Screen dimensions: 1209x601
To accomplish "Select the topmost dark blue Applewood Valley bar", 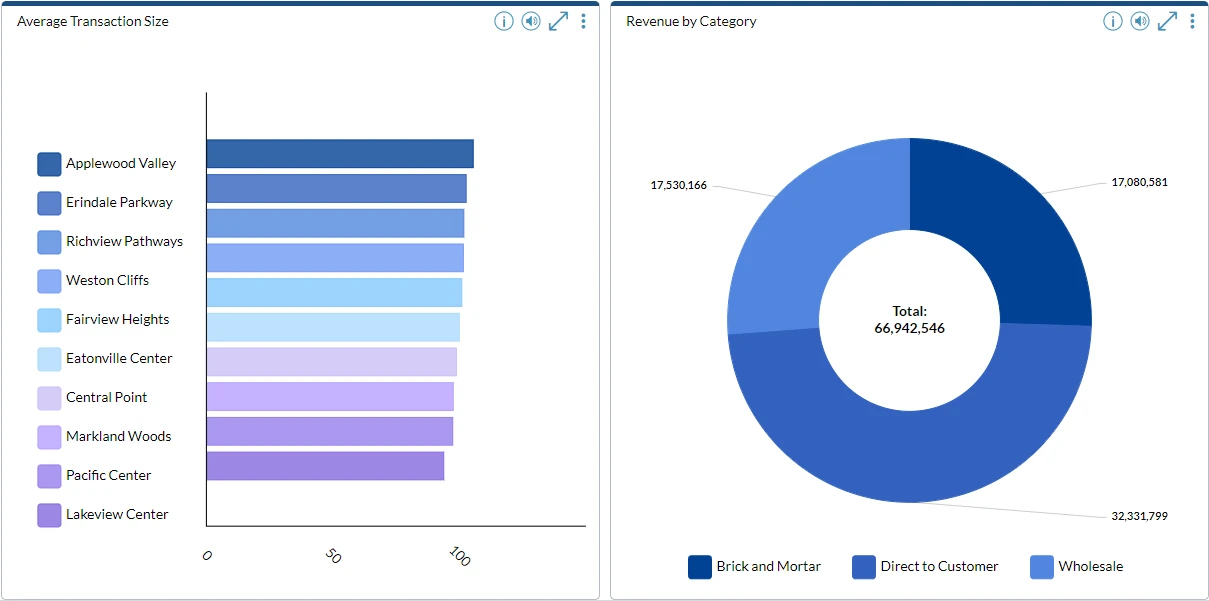I will tap(340, 154).
